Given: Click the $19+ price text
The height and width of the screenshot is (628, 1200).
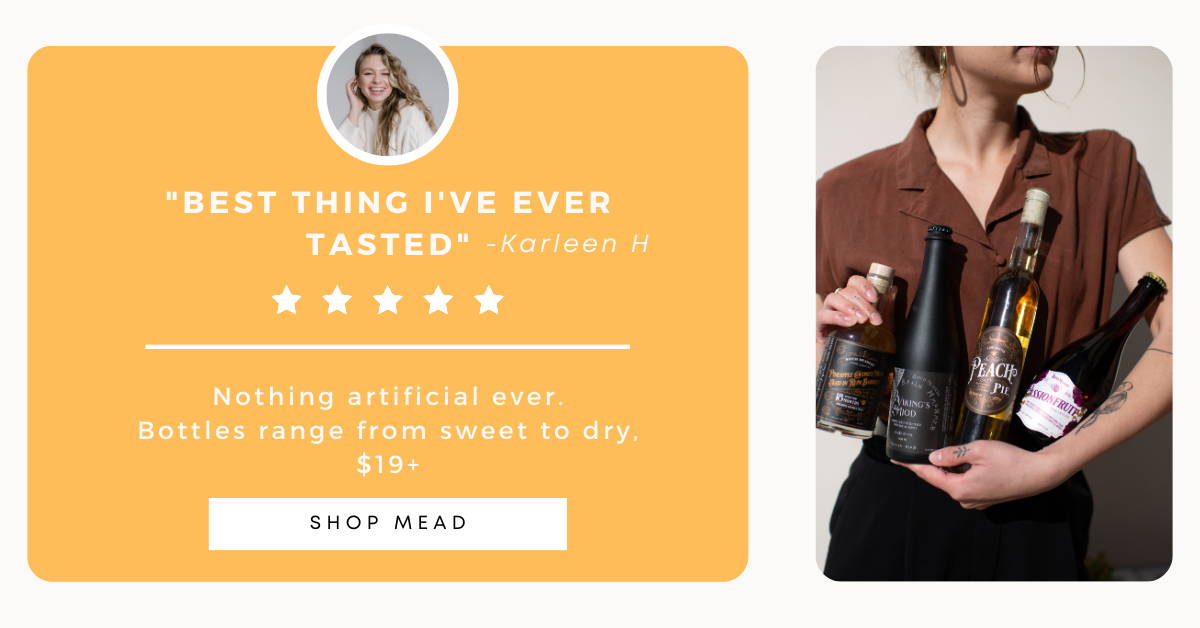Looking at the screenshot, I should tap(388, 465).
